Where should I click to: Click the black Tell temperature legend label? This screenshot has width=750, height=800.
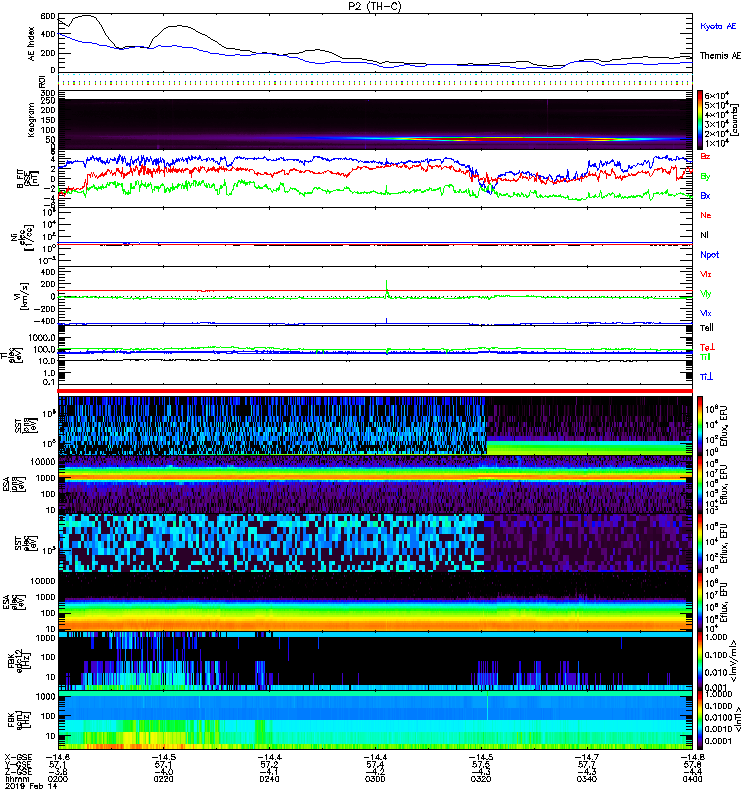pyautogui.click(x=707, y=328)
